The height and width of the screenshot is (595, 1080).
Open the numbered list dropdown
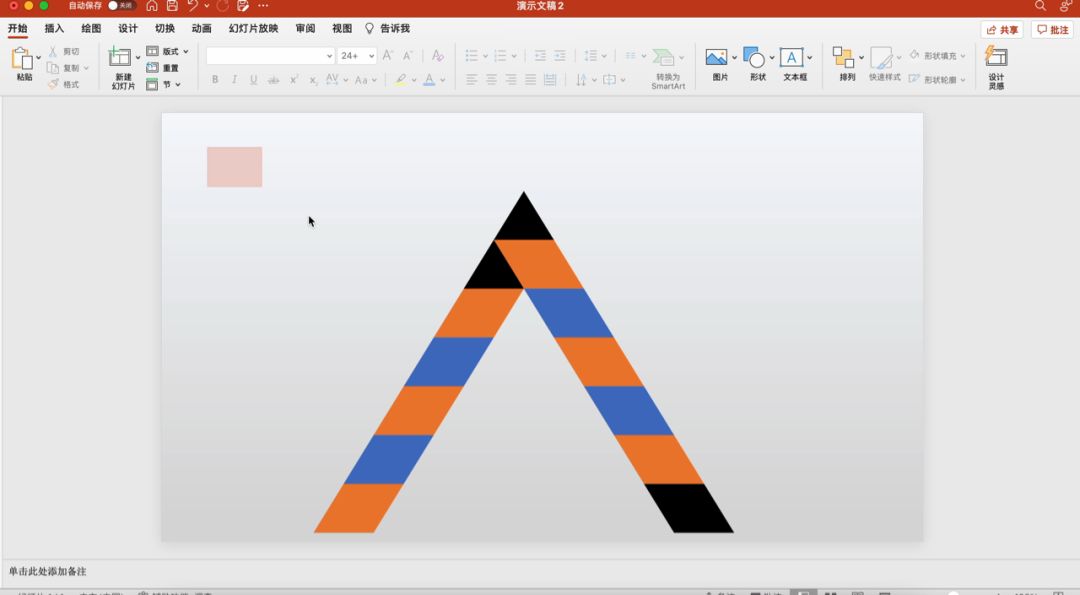coord(514,56)
